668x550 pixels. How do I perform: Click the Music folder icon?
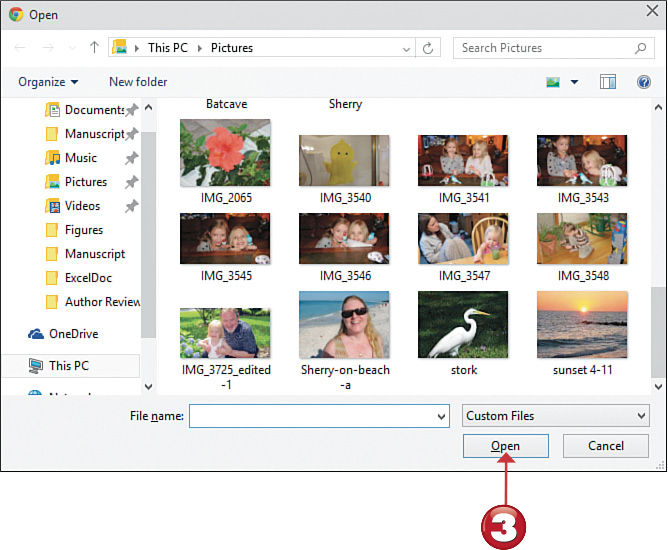click(x=52, y=158)
